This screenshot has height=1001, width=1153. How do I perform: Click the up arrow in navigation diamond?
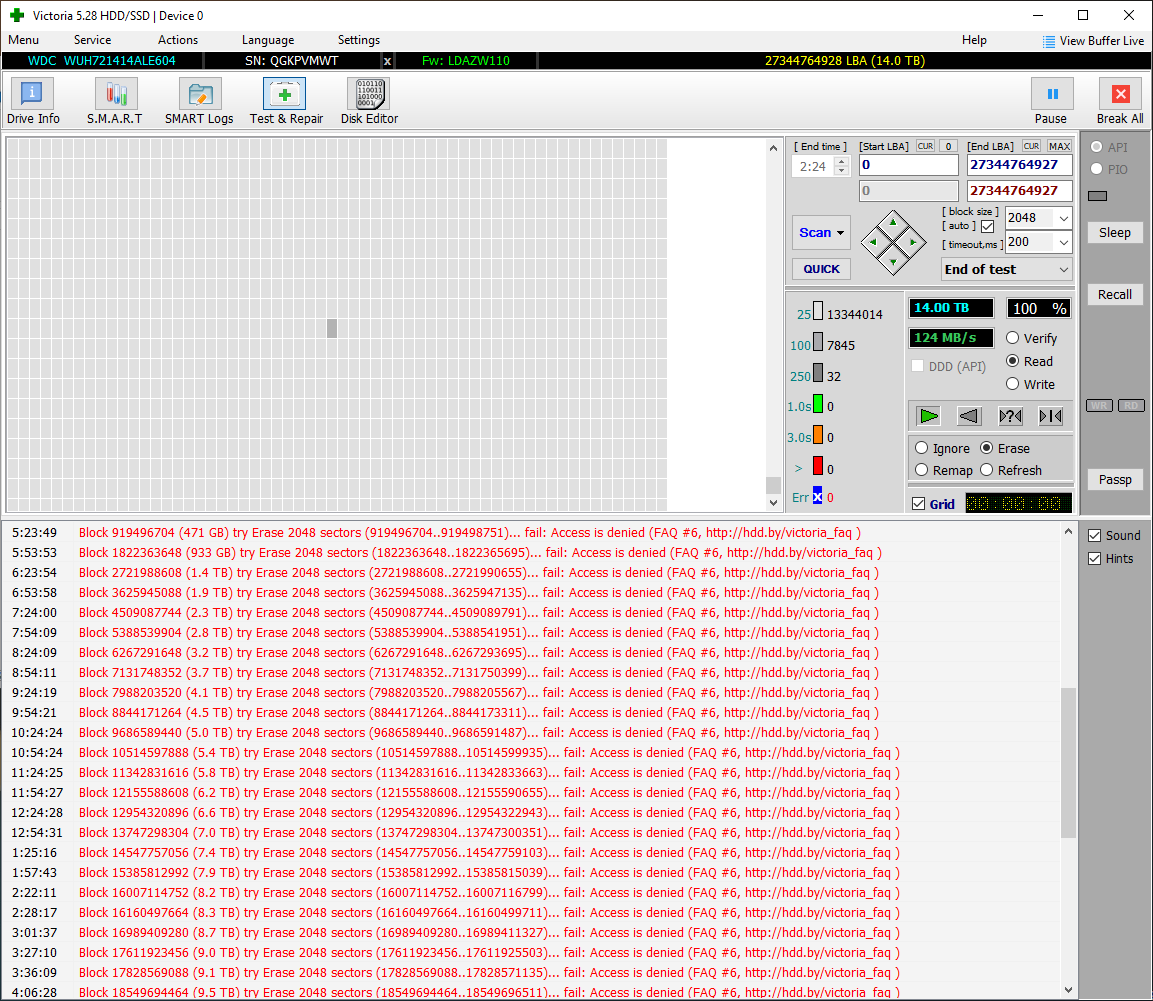point(893,221)
